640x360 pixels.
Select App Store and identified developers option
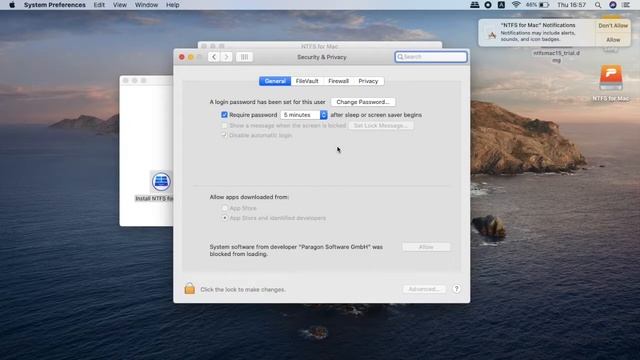[224, 218]
